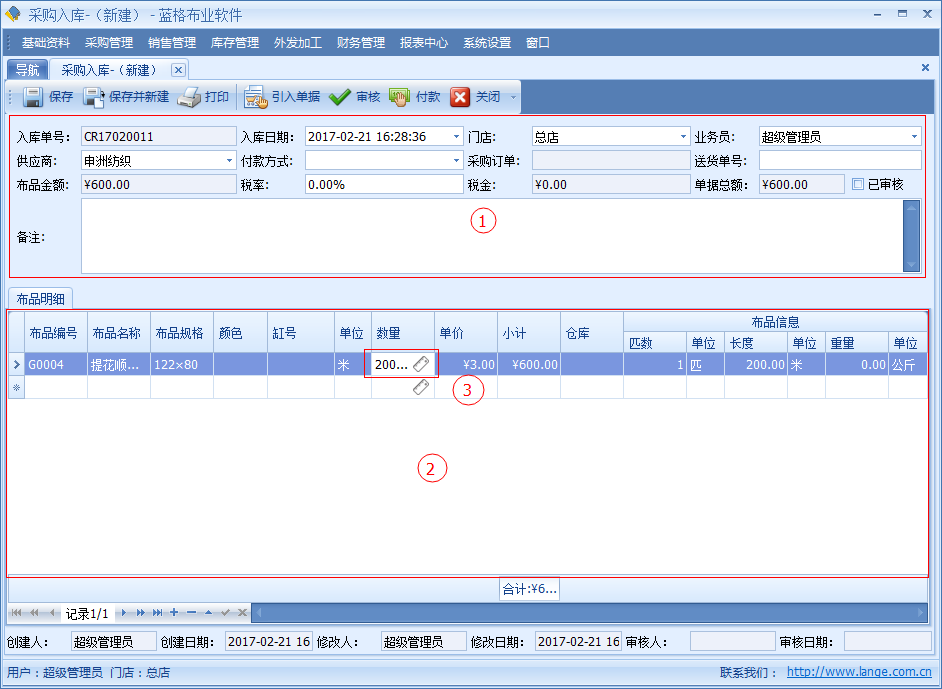The image size is (942, 689).
Task: Open the 门店 store dropdown
Action: coord(684,137)
